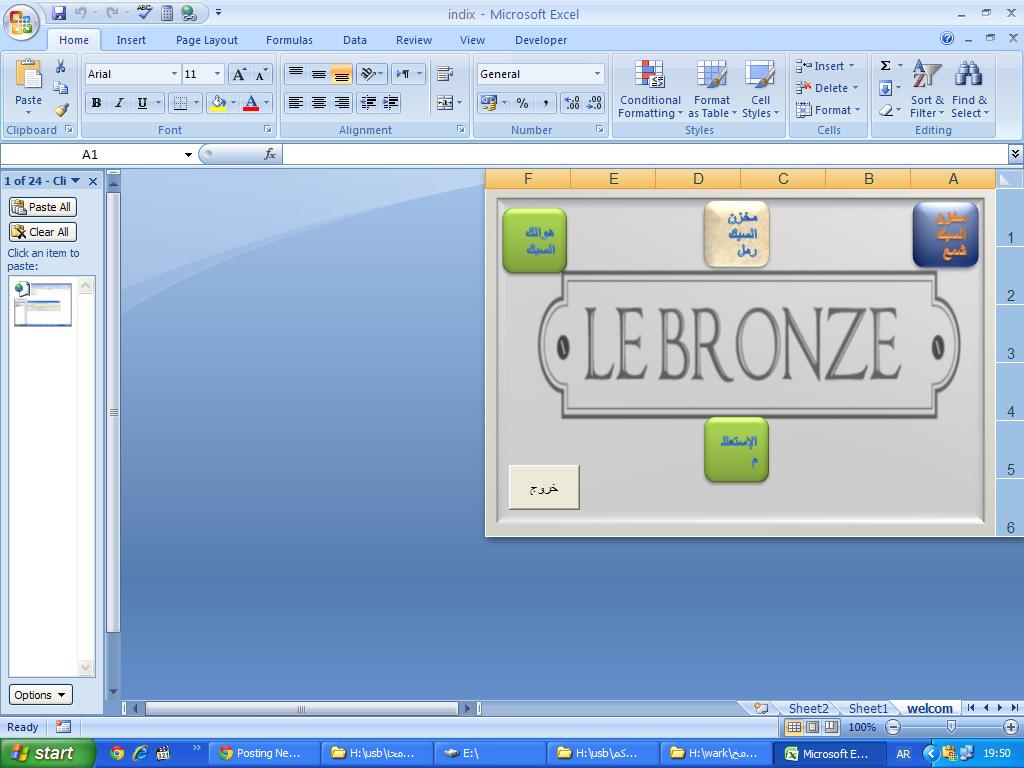Switch to the Formulas tab
This screenshot has width=1024, height=768.
[289, 40]
